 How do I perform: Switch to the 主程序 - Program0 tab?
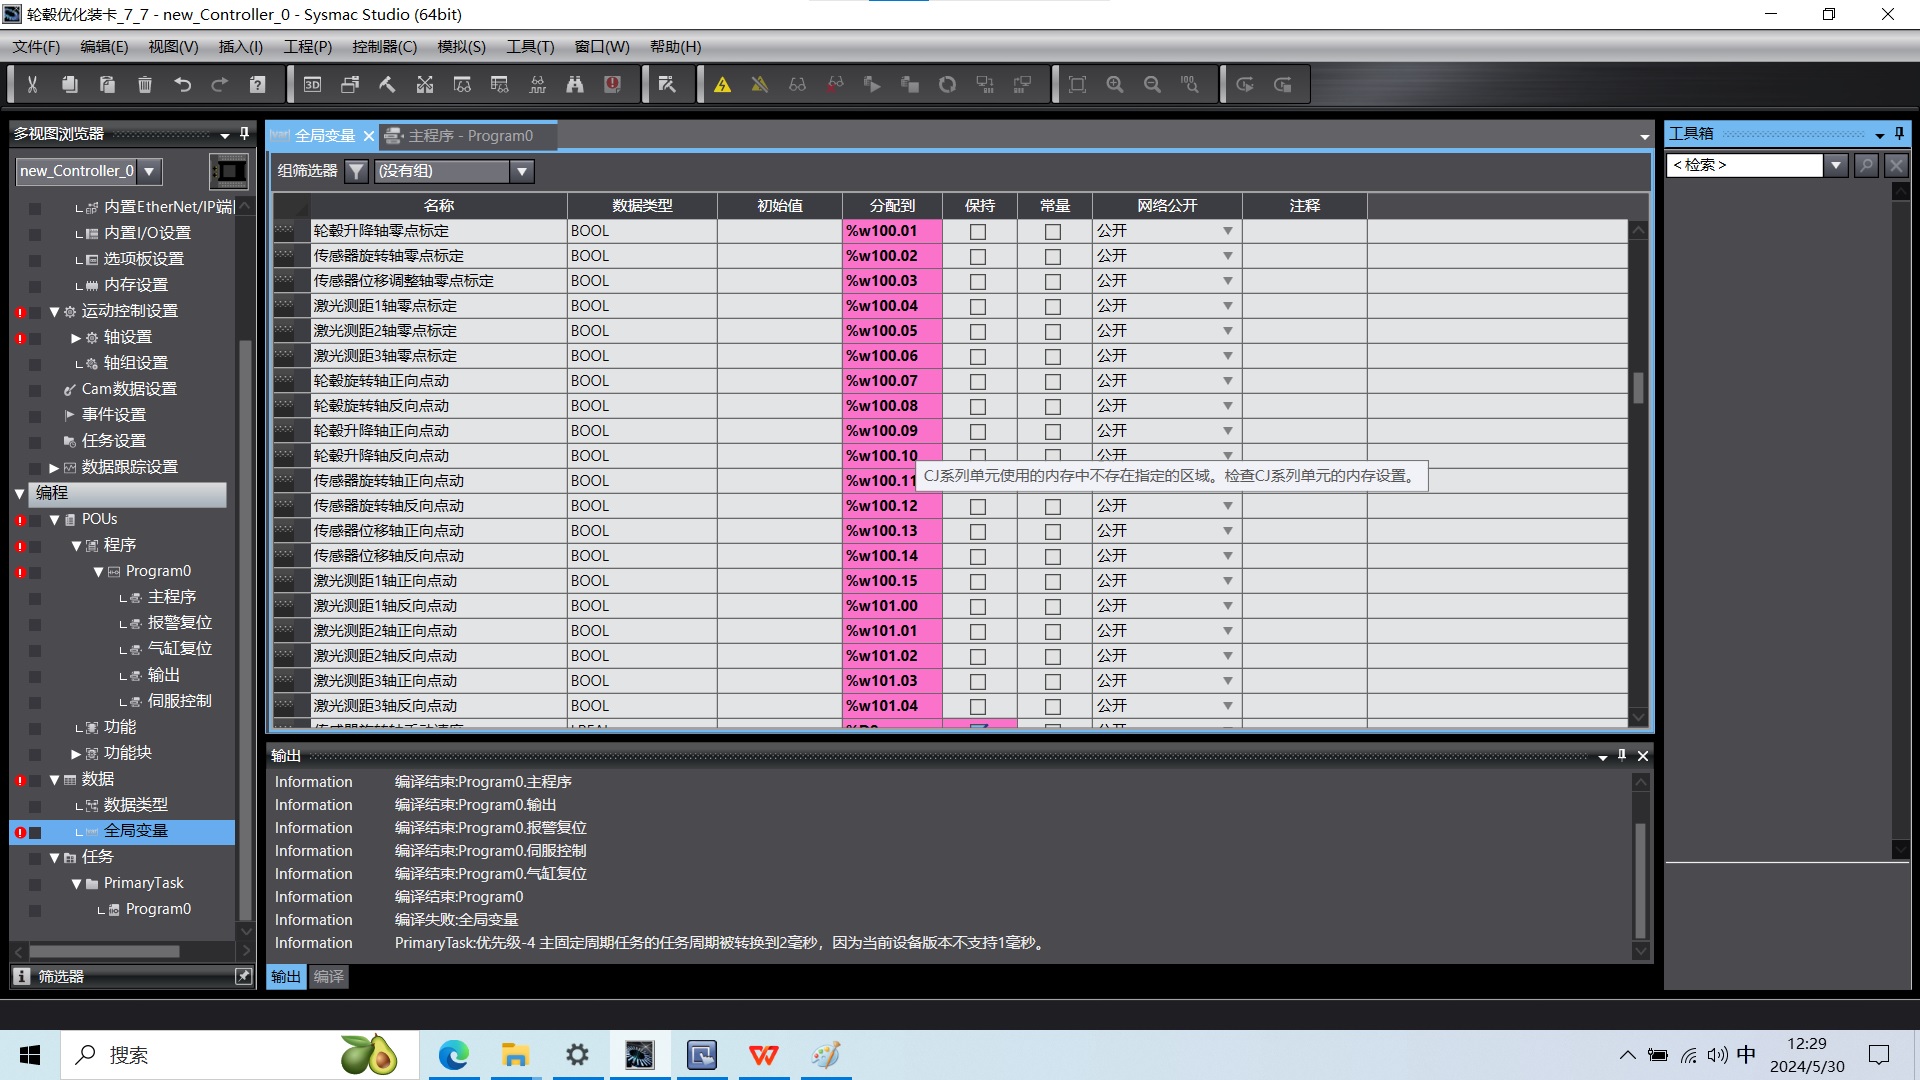click(470, 136)
